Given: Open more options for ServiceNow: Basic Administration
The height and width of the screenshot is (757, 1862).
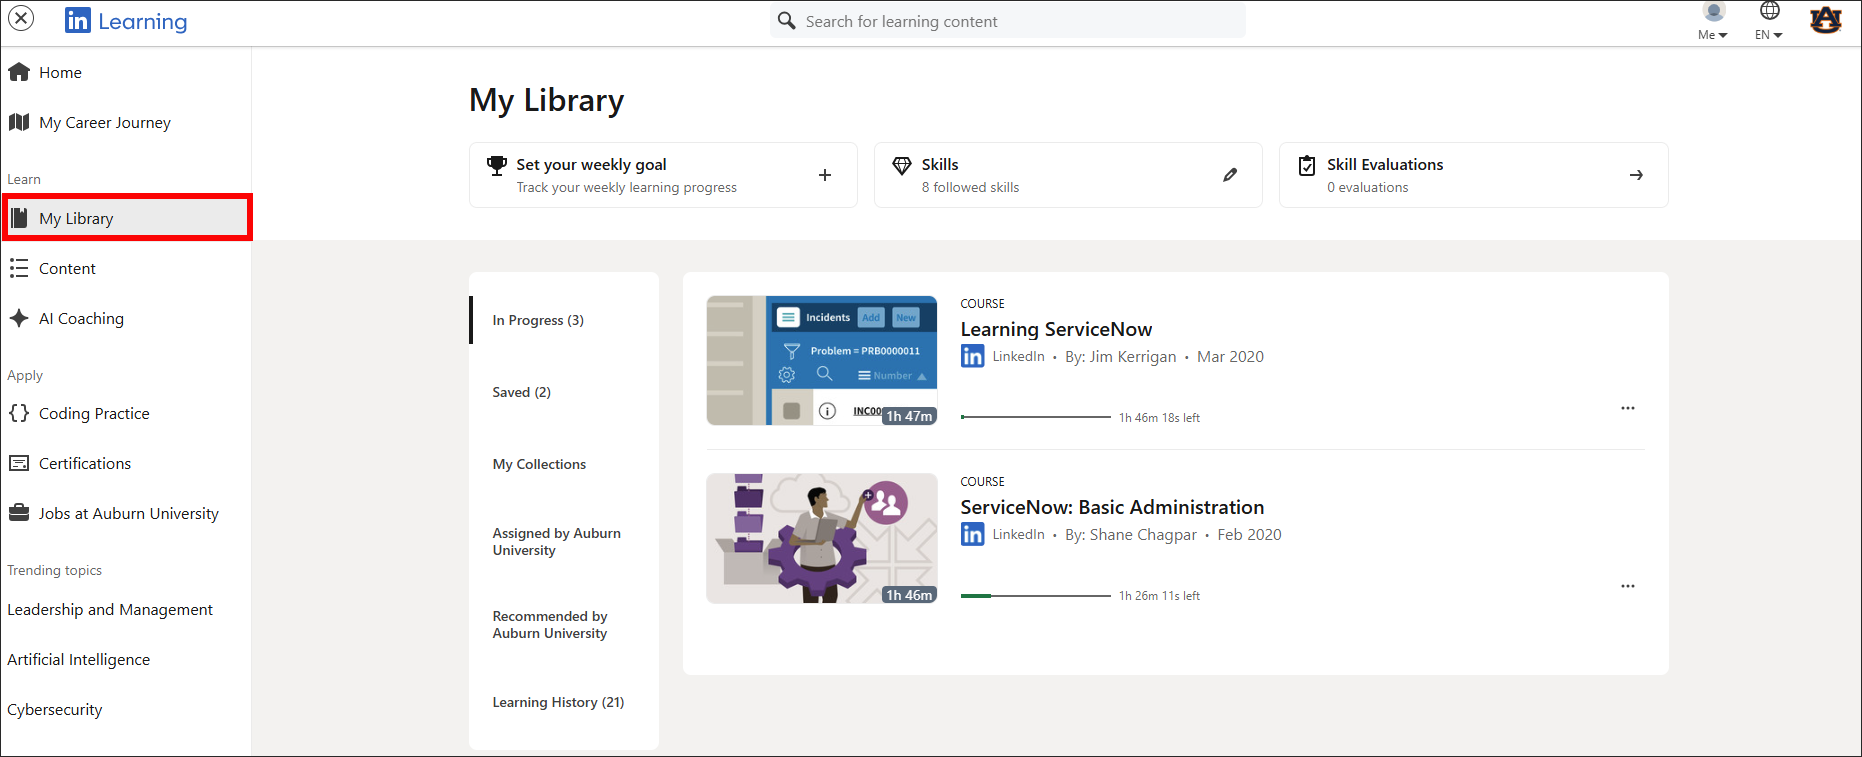Looking at the screenshot, I should [1627, 586].
